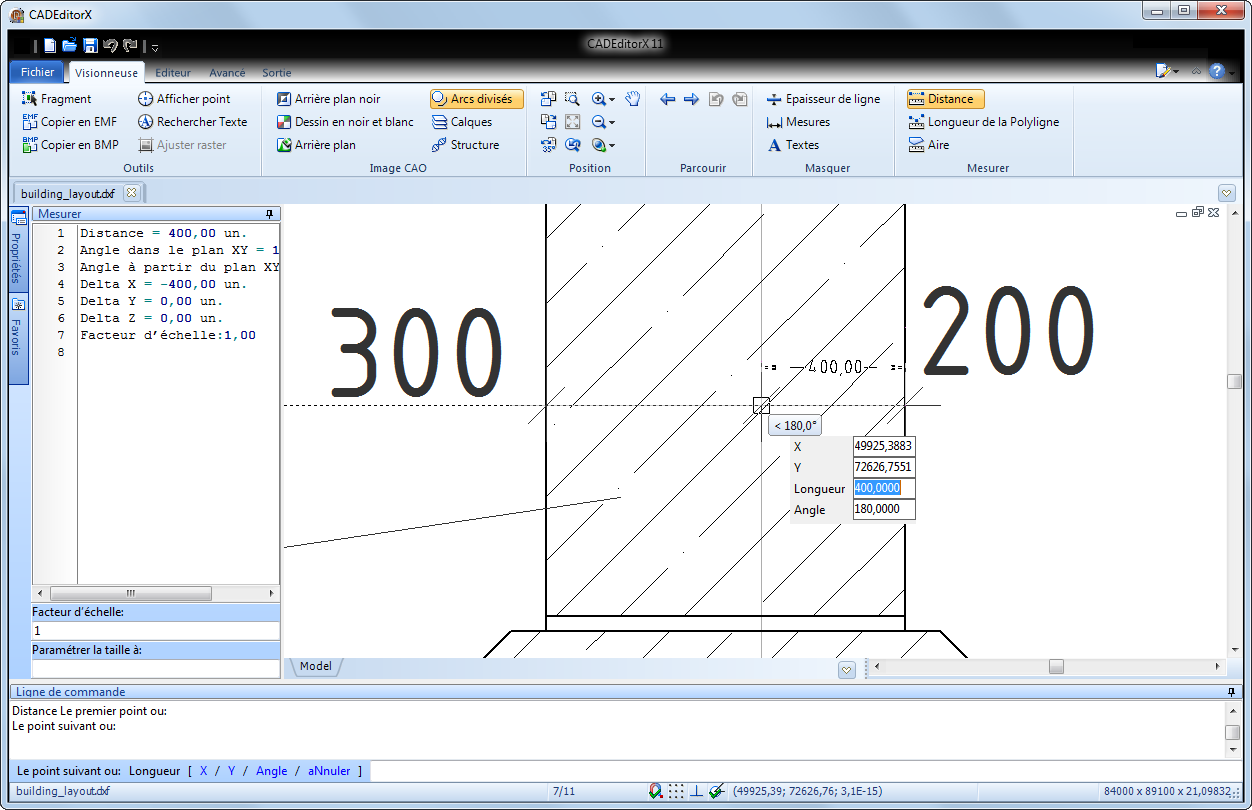Select the pan hand tool
The image size is (1252, 810).
point(632,98)
